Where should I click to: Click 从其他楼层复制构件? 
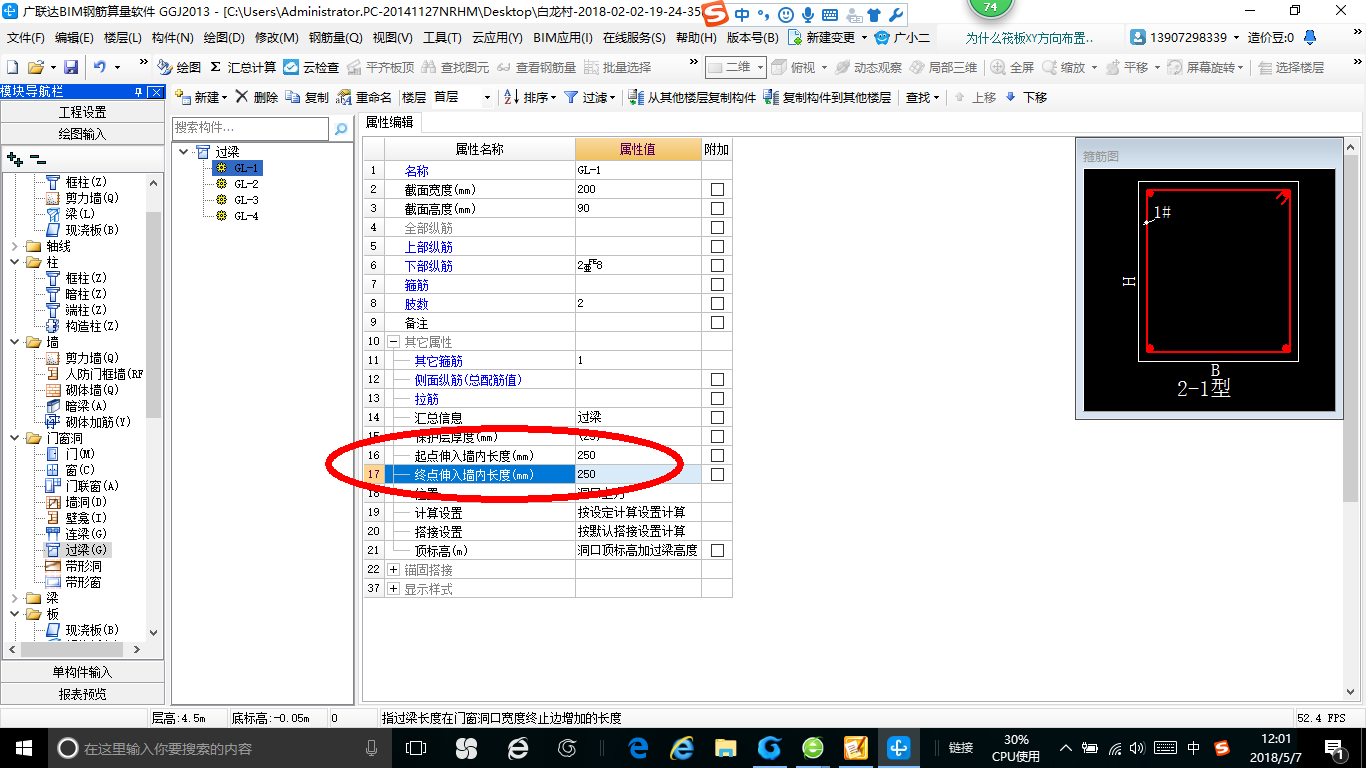pos(692,97)
